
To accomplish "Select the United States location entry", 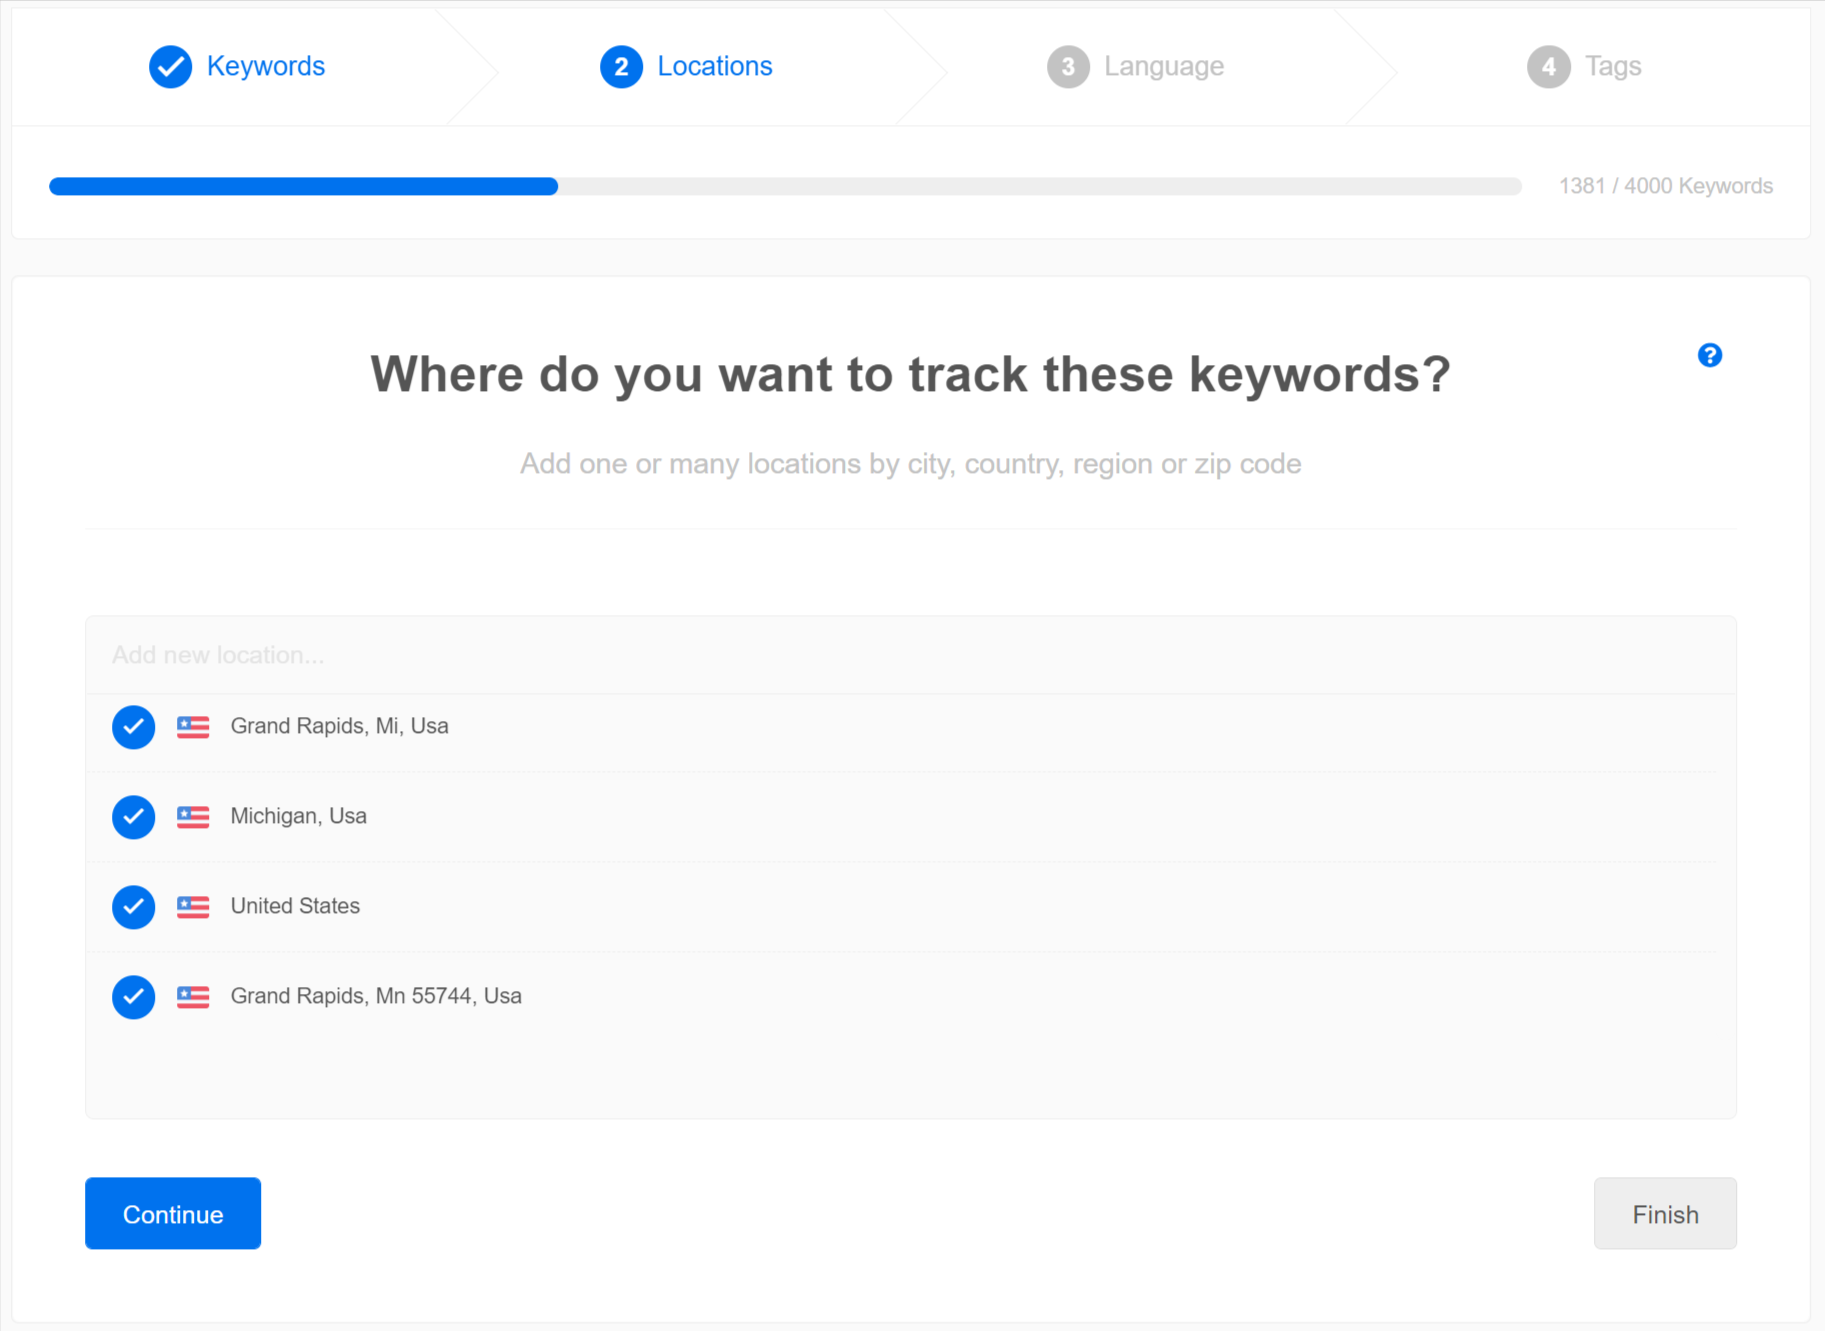I will 295,906.
